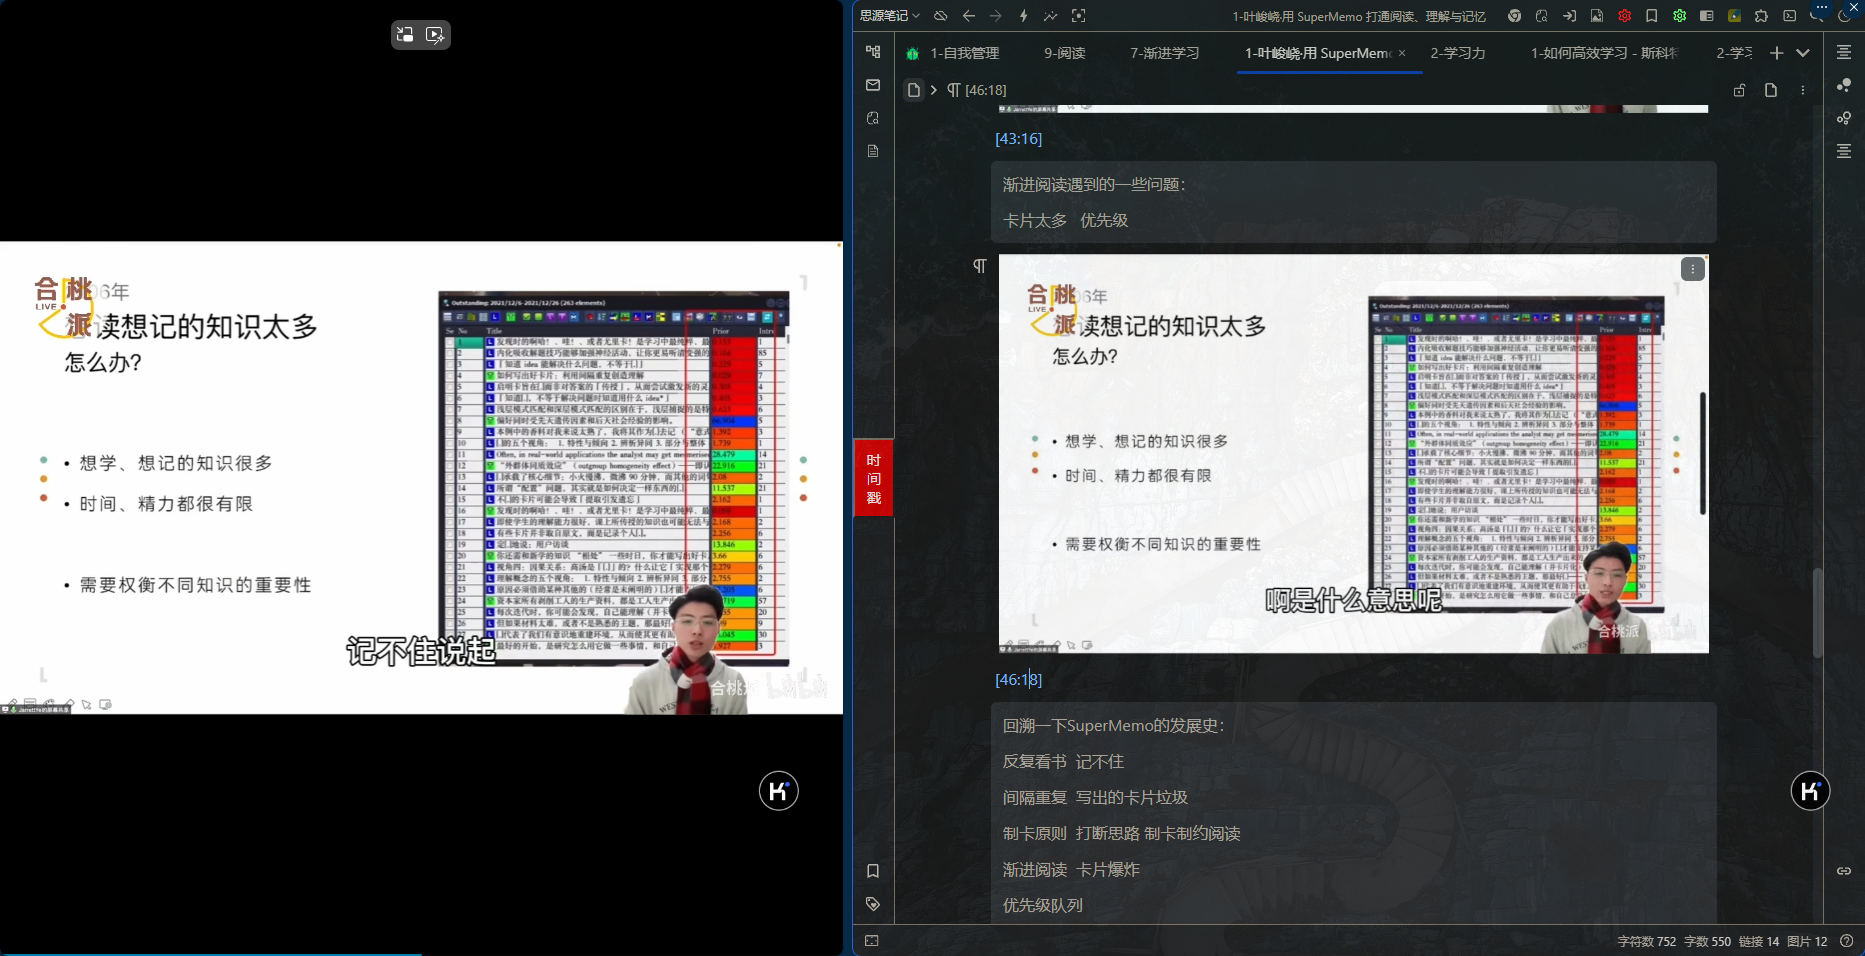The width and height of the screenshot is (1865, 956).
Task: Switch to the 2-学习力 tab
Action: point(1458,53)
